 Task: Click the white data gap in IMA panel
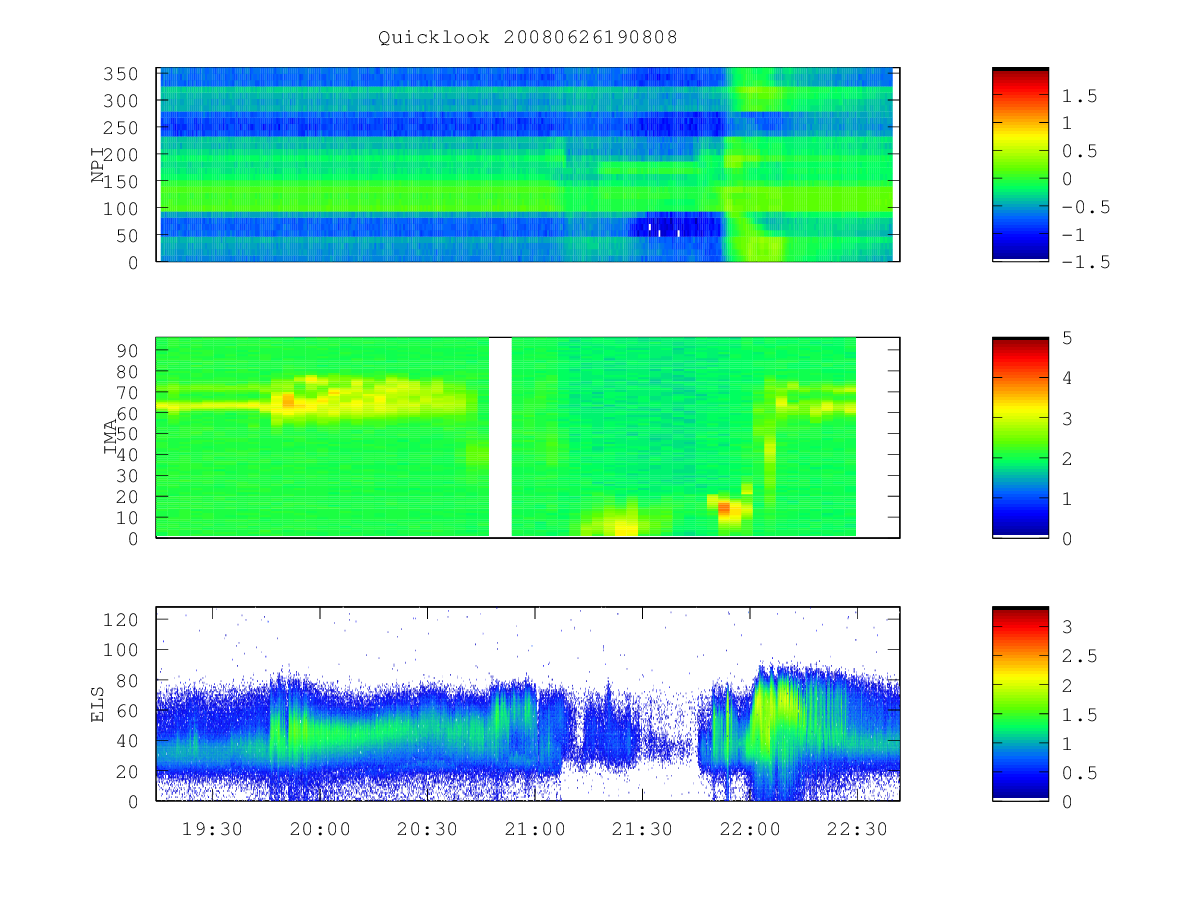(x=500, y=438)
